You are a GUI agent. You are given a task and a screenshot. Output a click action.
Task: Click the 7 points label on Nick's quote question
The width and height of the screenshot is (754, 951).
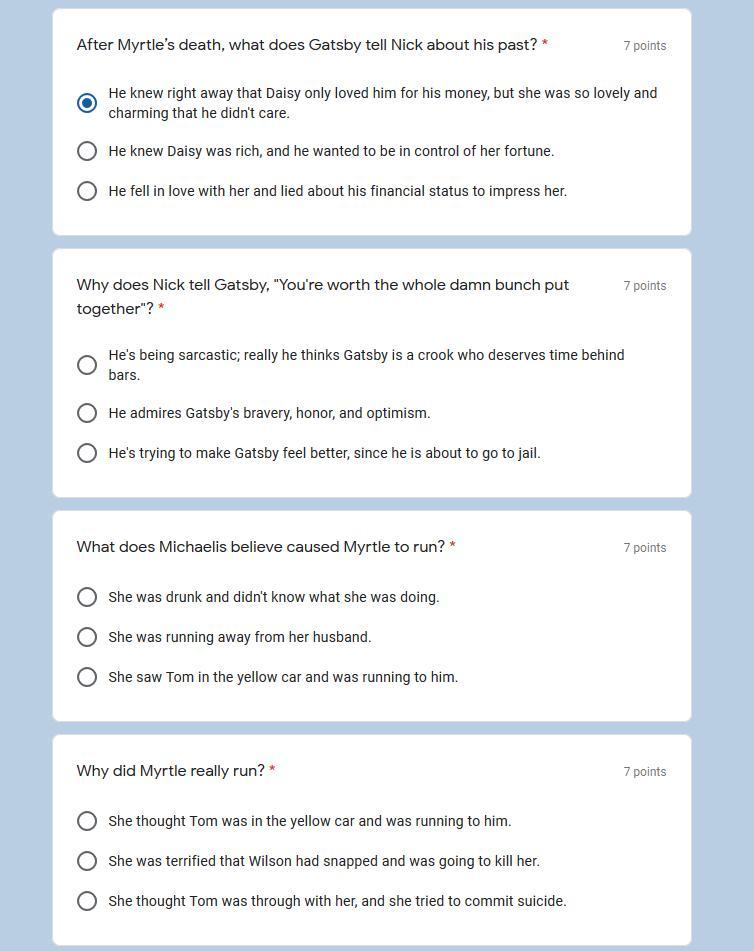tap(645, 286)
